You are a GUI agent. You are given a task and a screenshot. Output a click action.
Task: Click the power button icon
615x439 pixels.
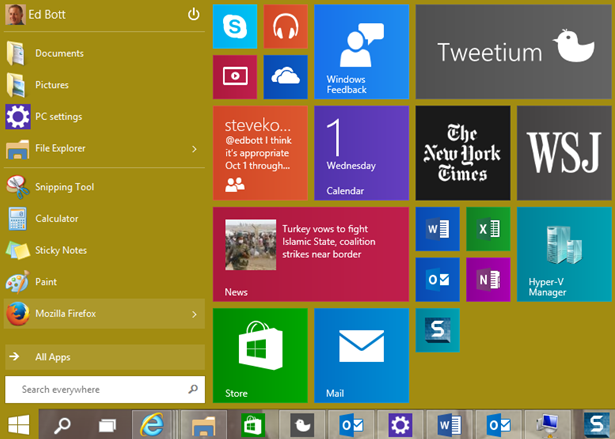[194, 14]
